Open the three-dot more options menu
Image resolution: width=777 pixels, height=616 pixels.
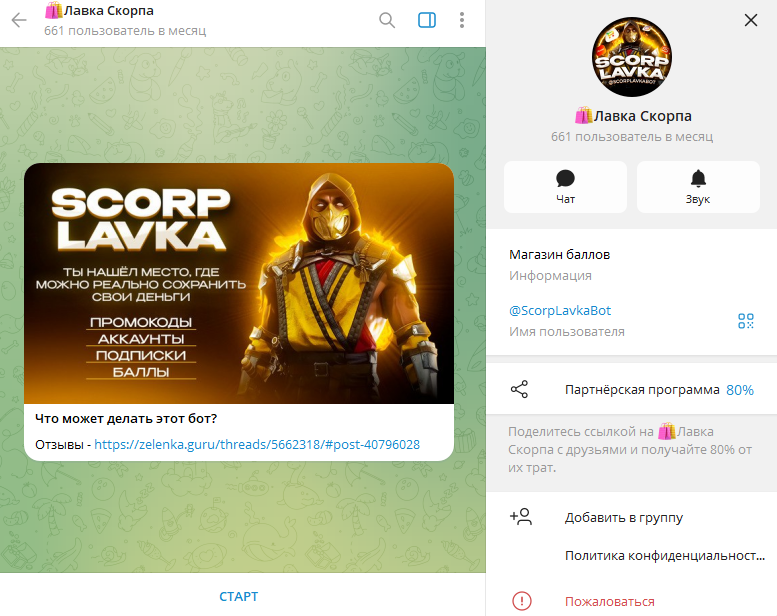462,20
